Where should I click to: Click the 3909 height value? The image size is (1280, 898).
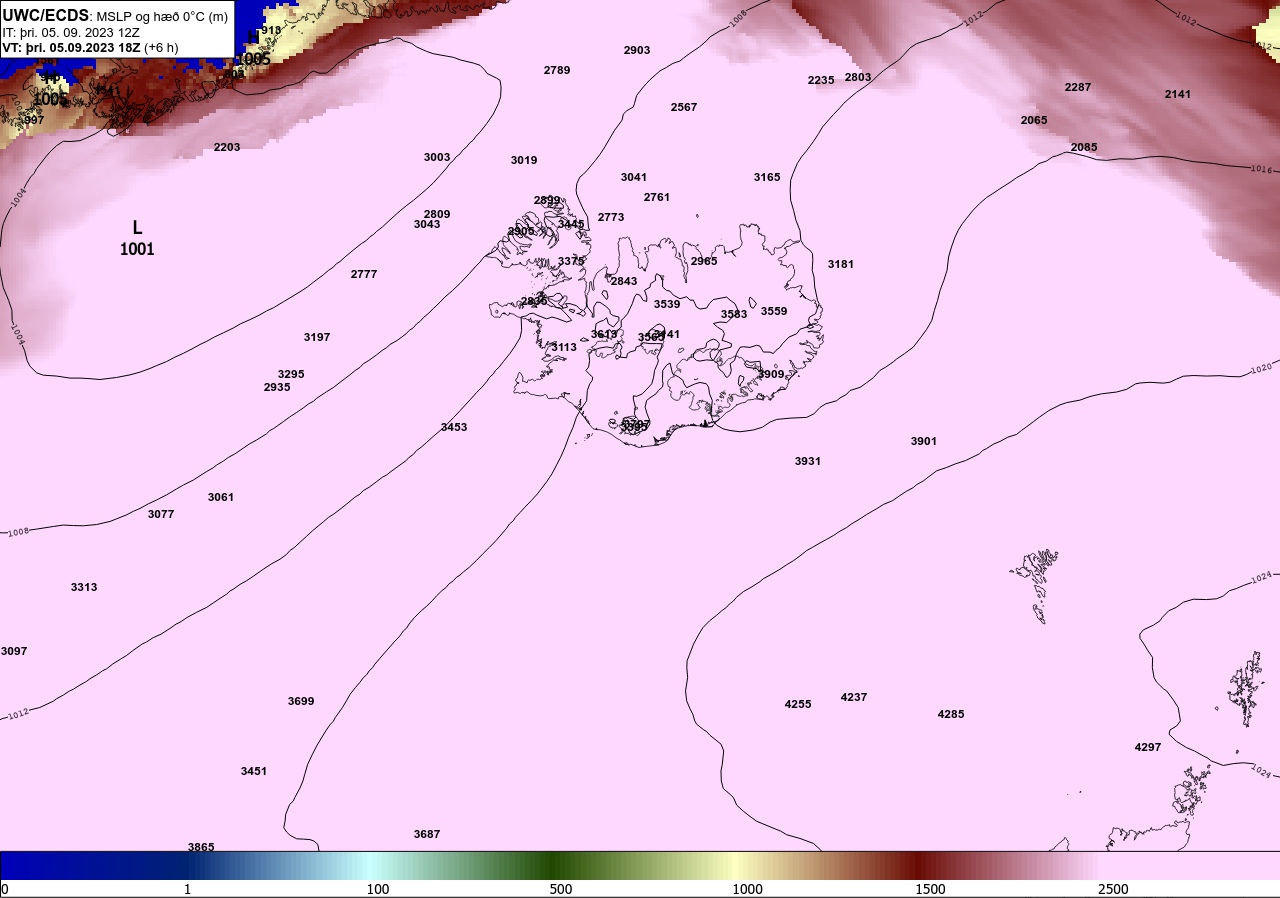coord(771,374)
